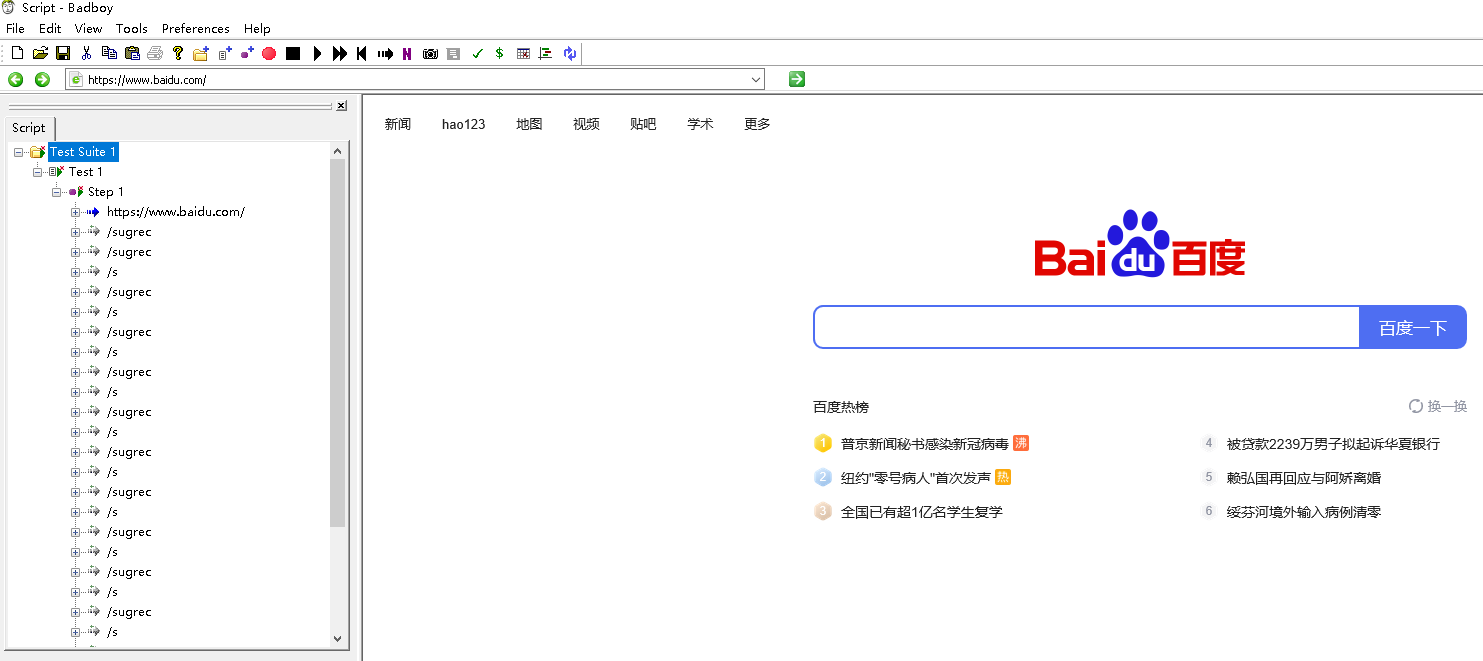Capture a snapshot with the camera icon
Viewport: 1483px width, 661px height.
point(430,53)
